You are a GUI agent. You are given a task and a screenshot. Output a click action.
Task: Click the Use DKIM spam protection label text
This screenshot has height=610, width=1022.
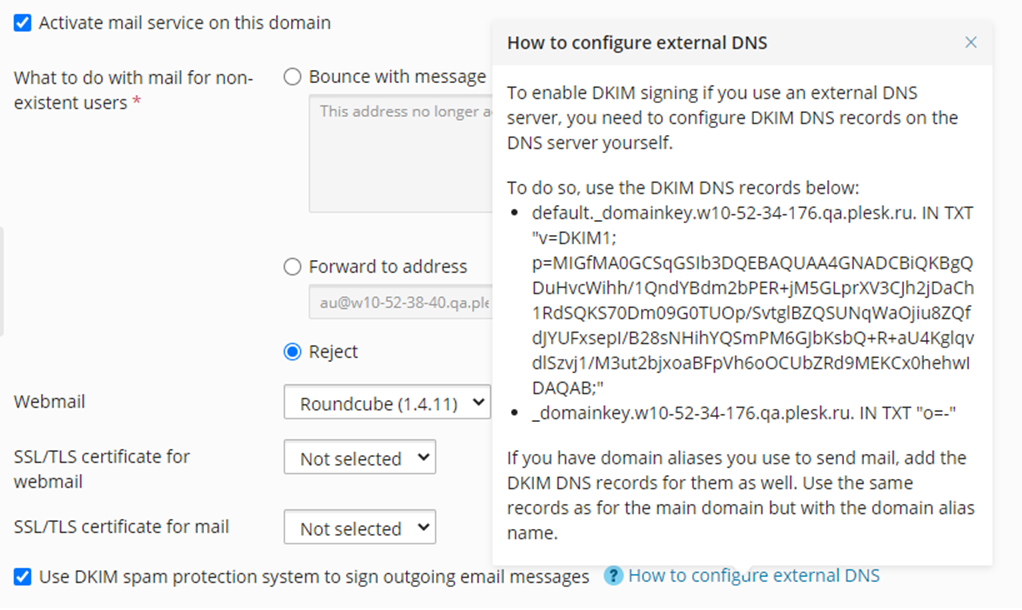pos(314,576)
